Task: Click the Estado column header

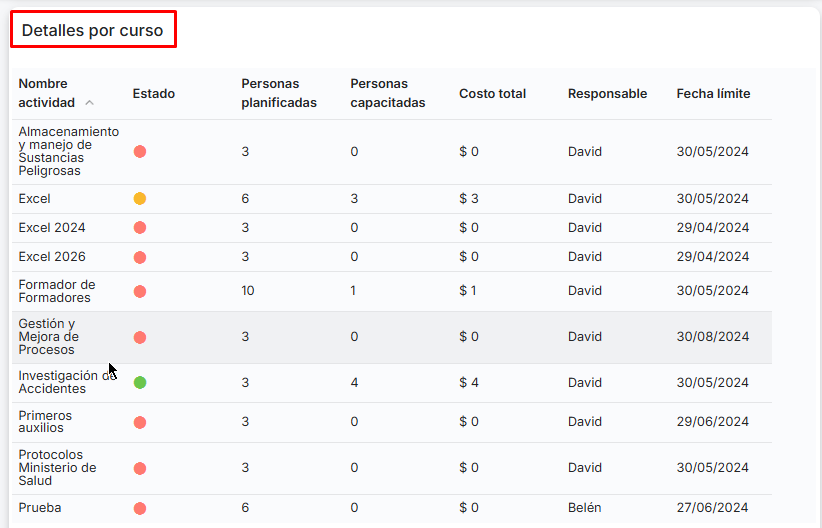Action: click(x=153, y=94)
